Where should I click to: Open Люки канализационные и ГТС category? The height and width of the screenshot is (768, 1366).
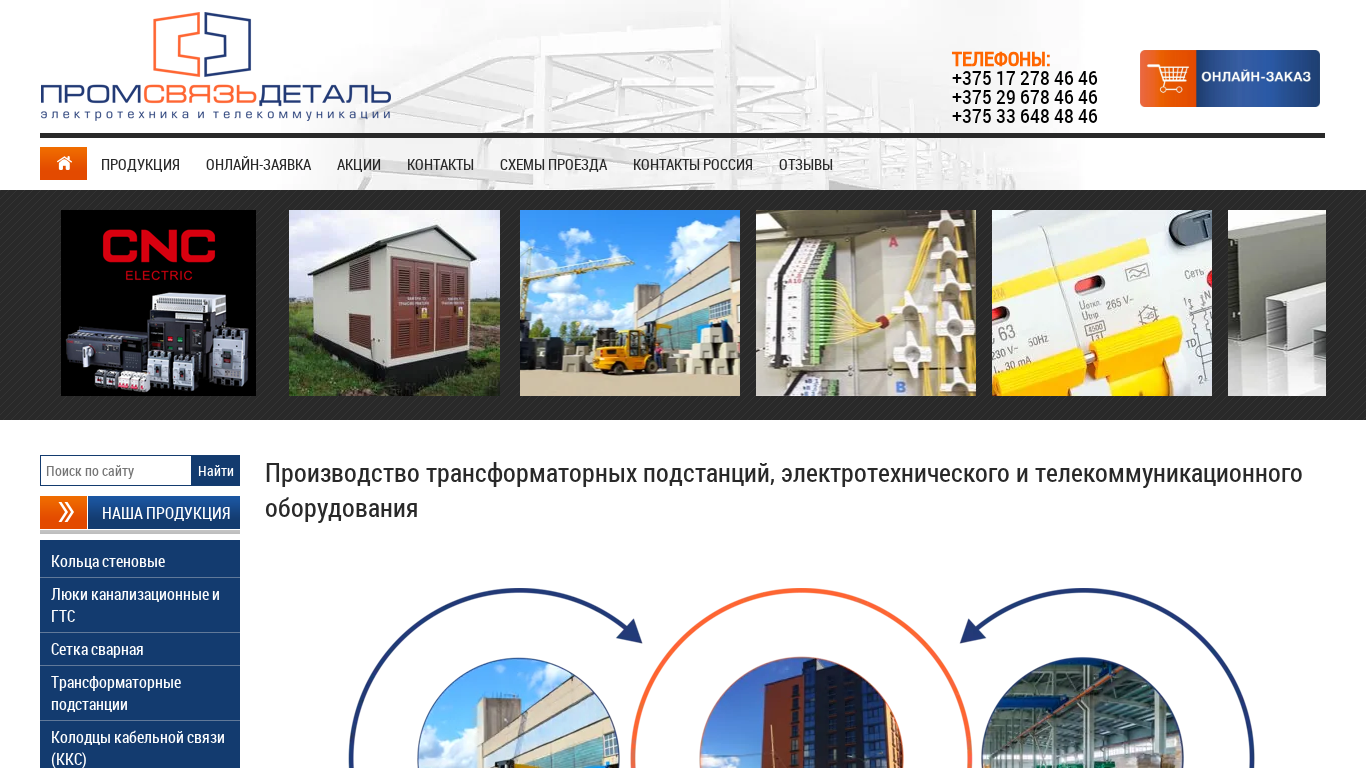(140, 605)
